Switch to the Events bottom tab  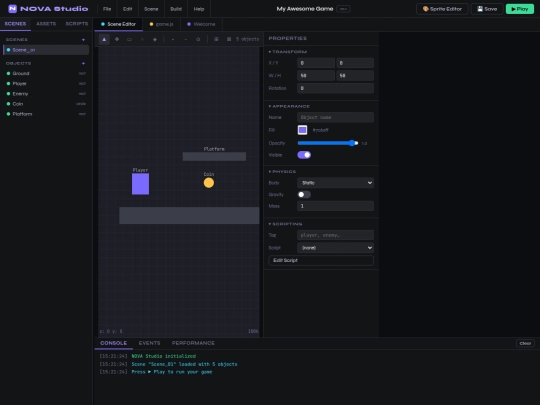tap(149, 343)
